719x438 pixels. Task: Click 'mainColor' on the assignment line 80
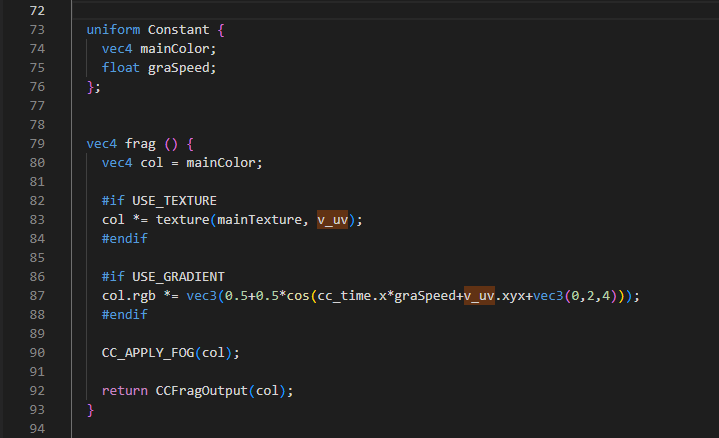(x=221, y=163)
